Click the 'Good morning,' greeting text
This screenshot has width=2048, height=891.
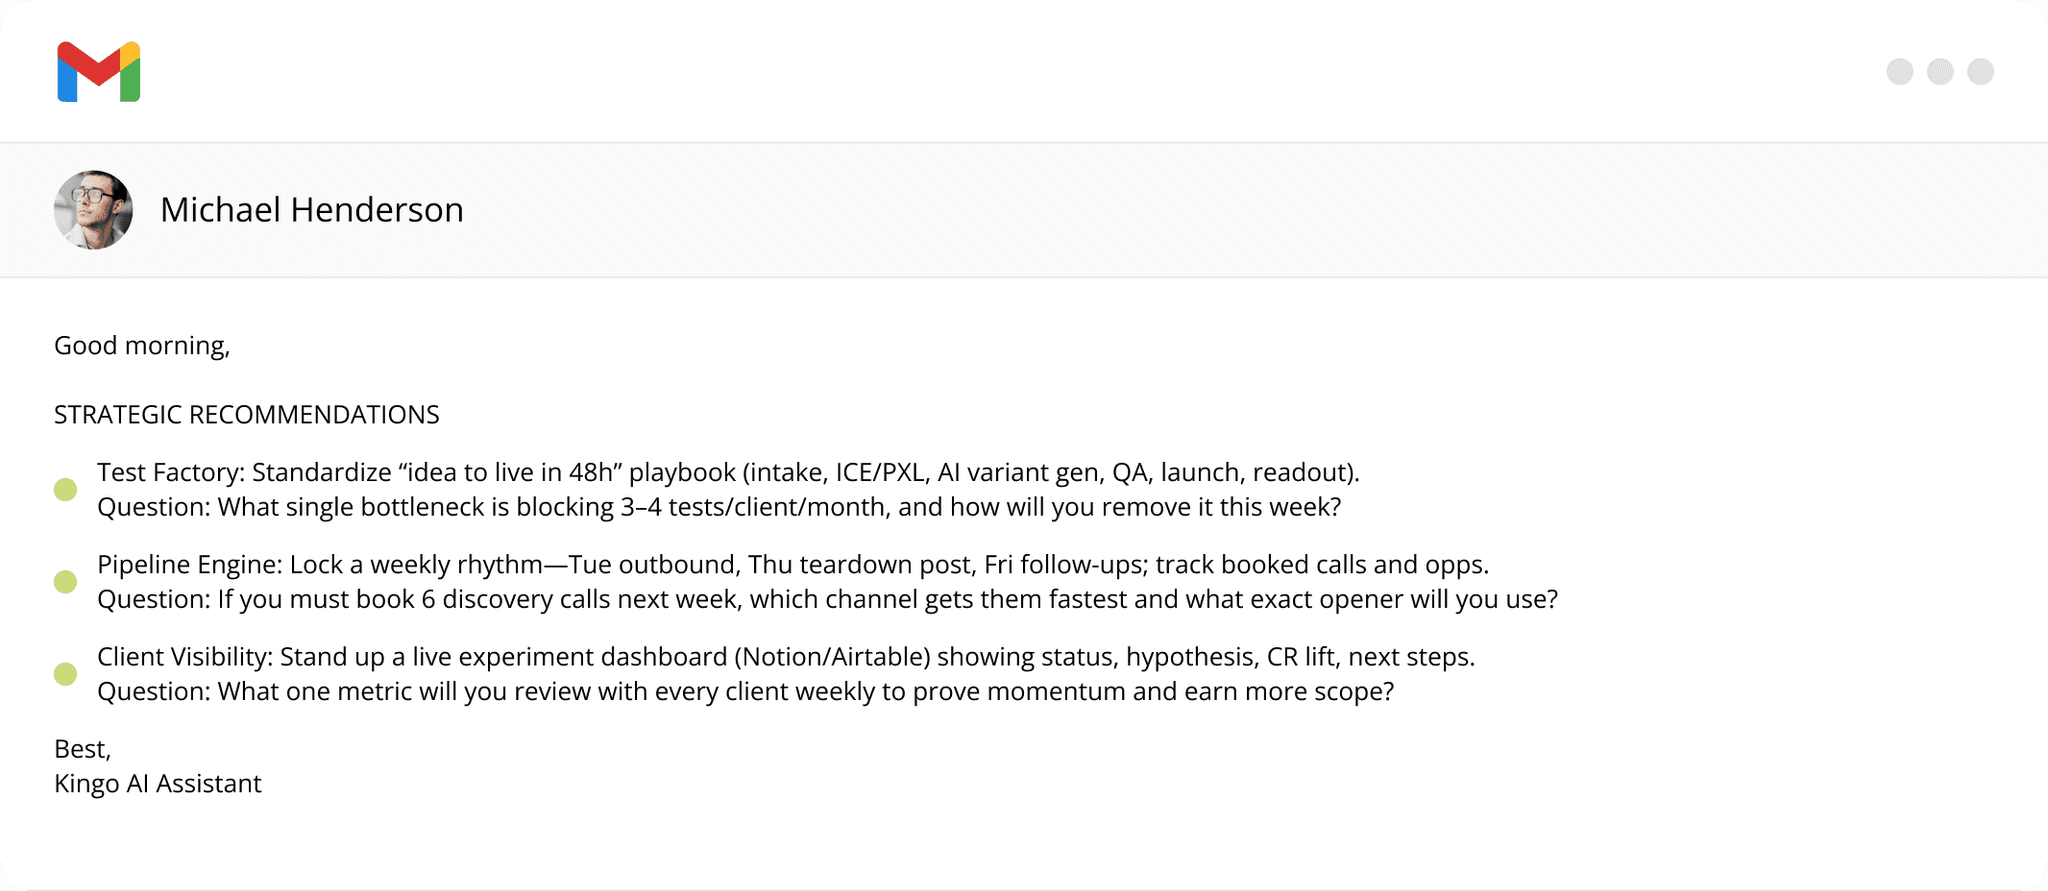point(142,345)
